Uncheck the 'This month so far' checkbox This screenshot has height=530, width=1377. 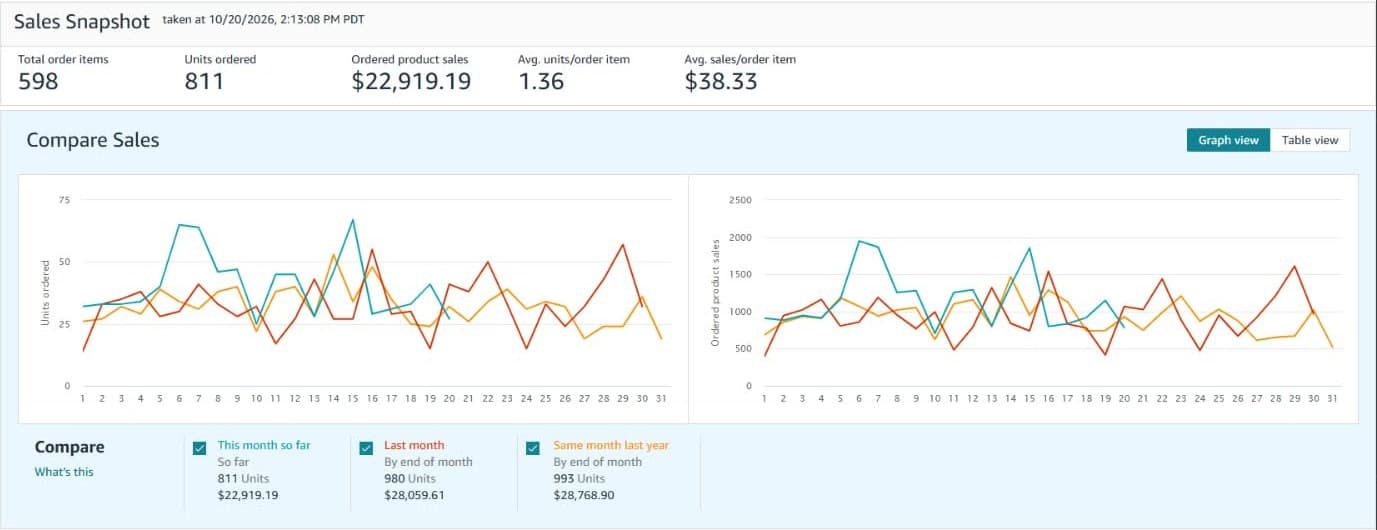[200, 448]
